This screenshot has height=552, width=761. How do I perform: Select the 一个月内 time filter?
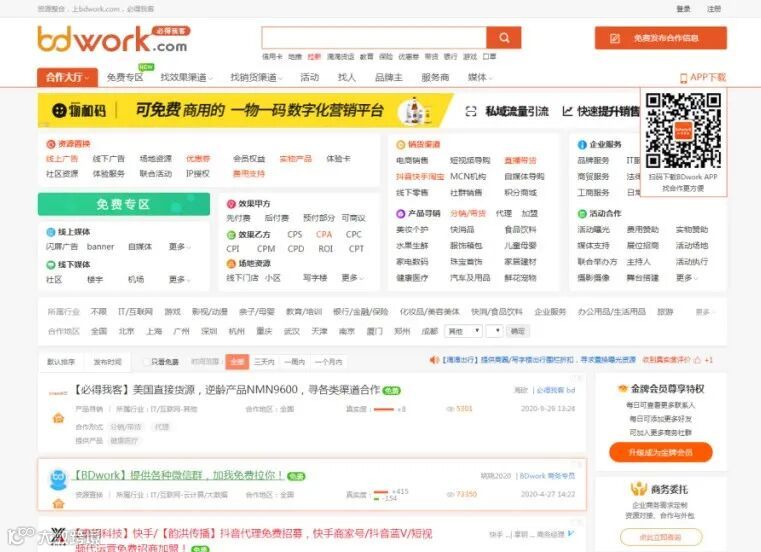coord(329,362)
